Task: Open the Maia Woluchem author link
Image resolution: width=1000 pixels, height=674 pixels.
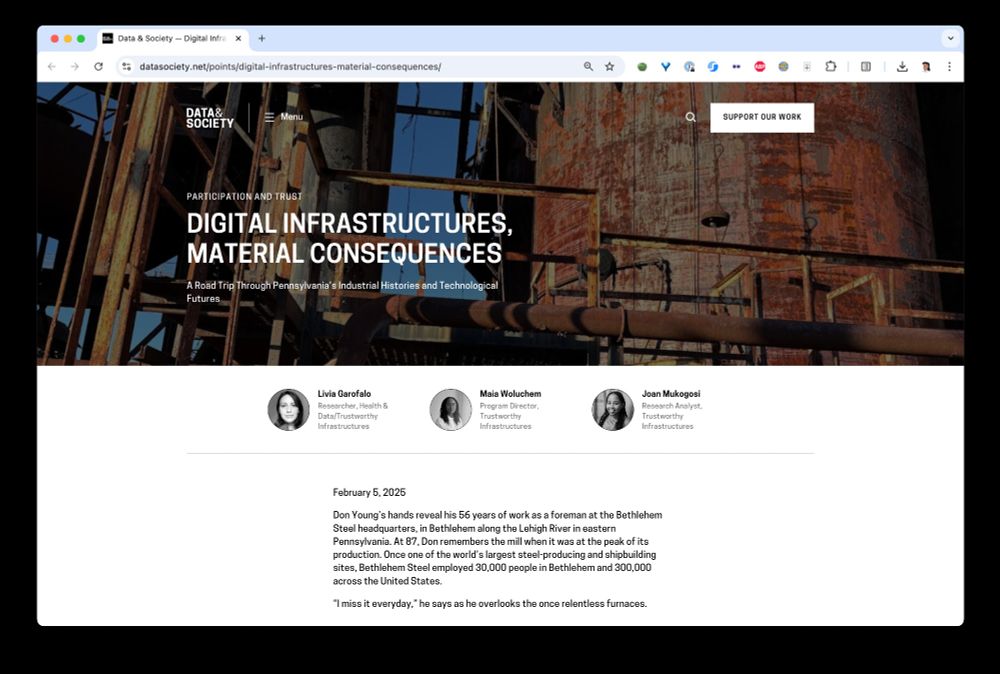Action: 510,394
